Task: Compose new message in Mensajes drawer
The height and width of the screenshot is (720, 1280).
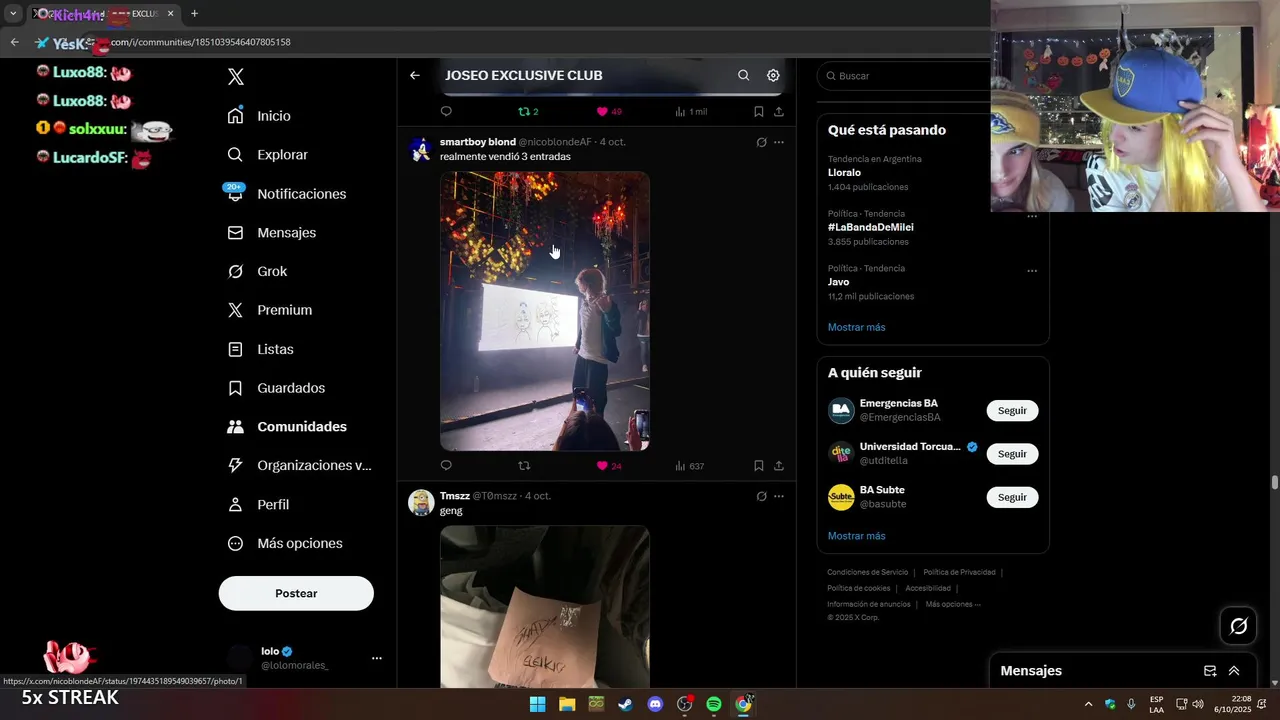Action: click(1210, 671)
